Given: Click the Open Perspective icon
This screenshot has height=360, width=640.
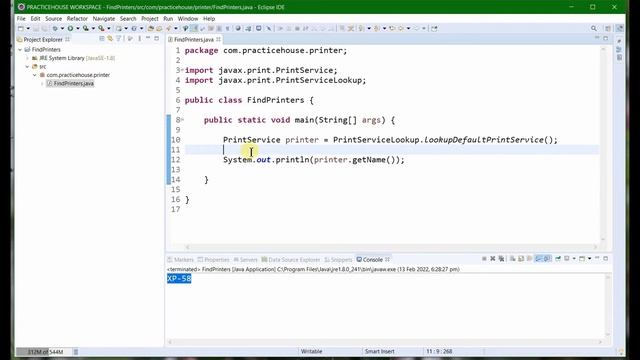Looking at the screenshot, I should 608,28.
